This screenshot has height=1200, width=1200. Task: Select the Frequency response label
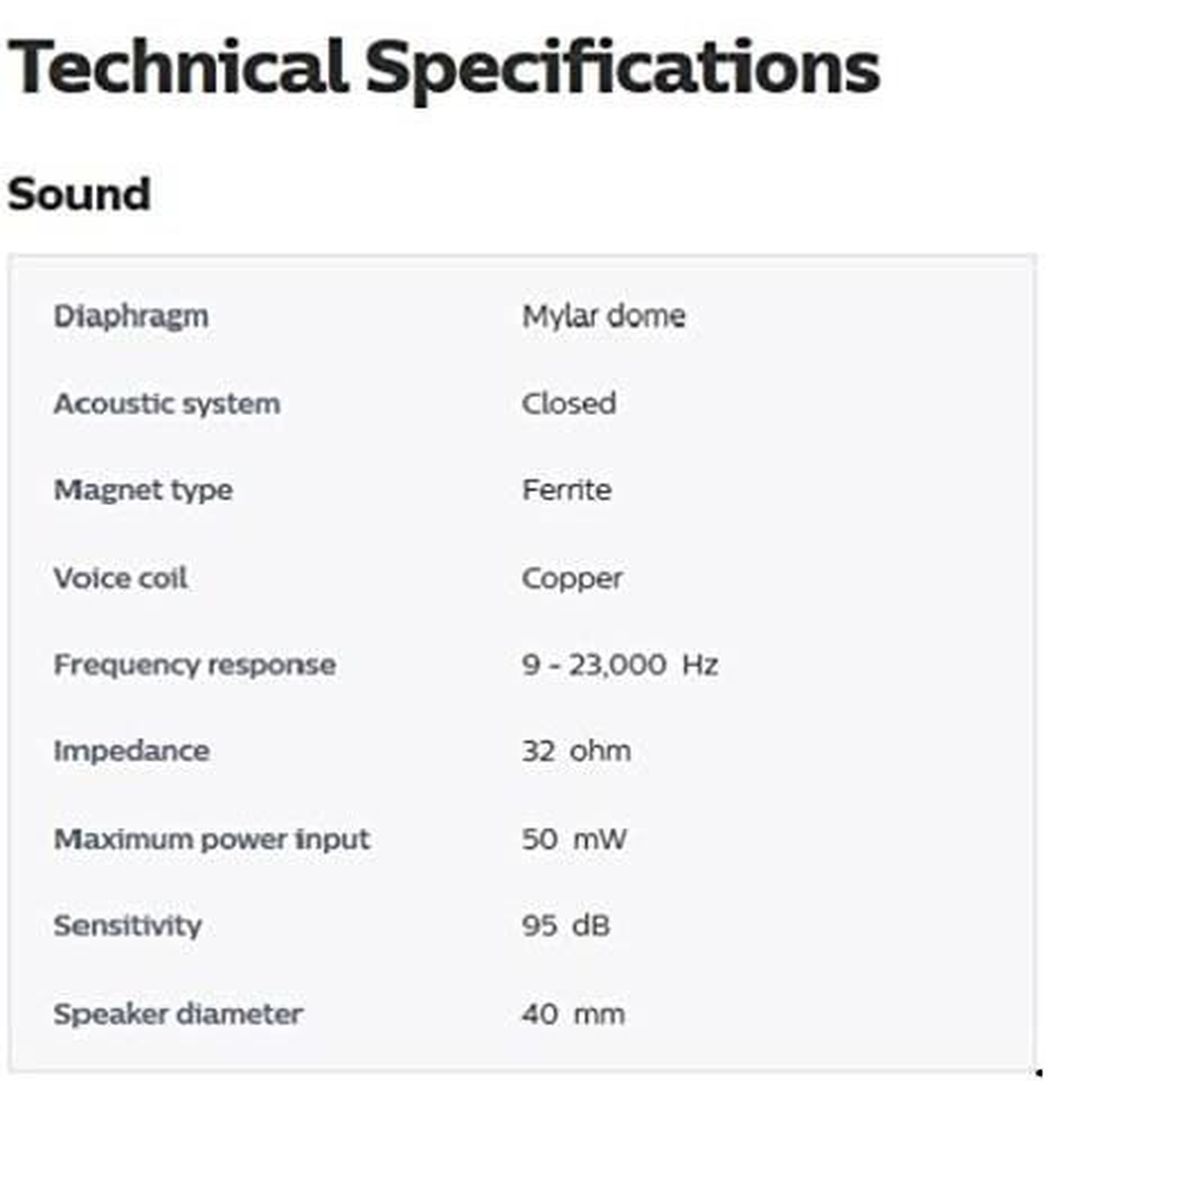coord(195,665)
